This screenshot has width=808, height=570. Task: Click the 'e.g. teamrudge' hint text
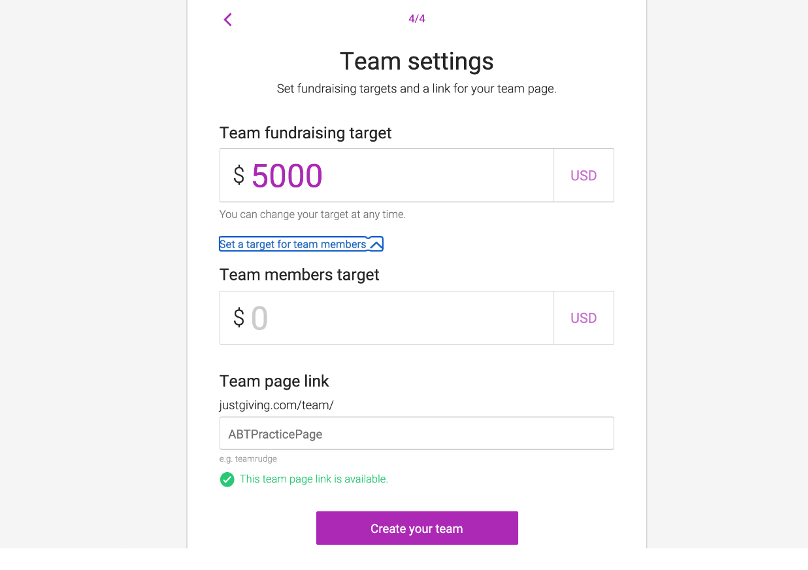[248, 459]
